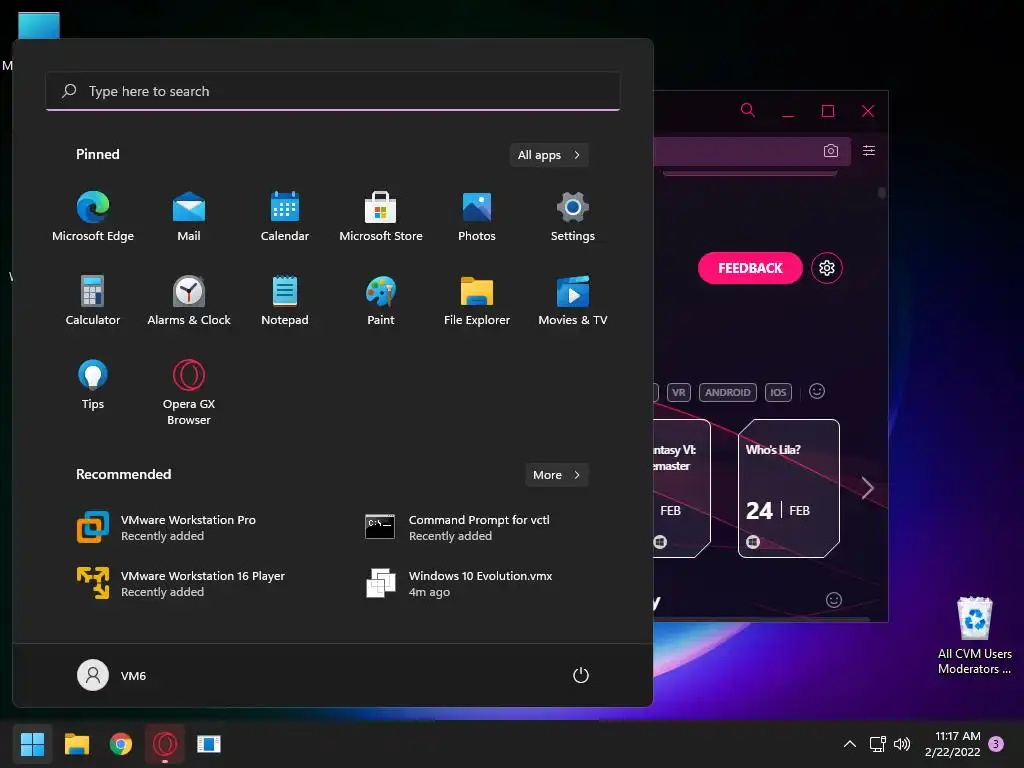Image resolution: width=1024 pixels, height=768 pixels.
Task: Open the VM6 user account menu
Action: [112, 675]
